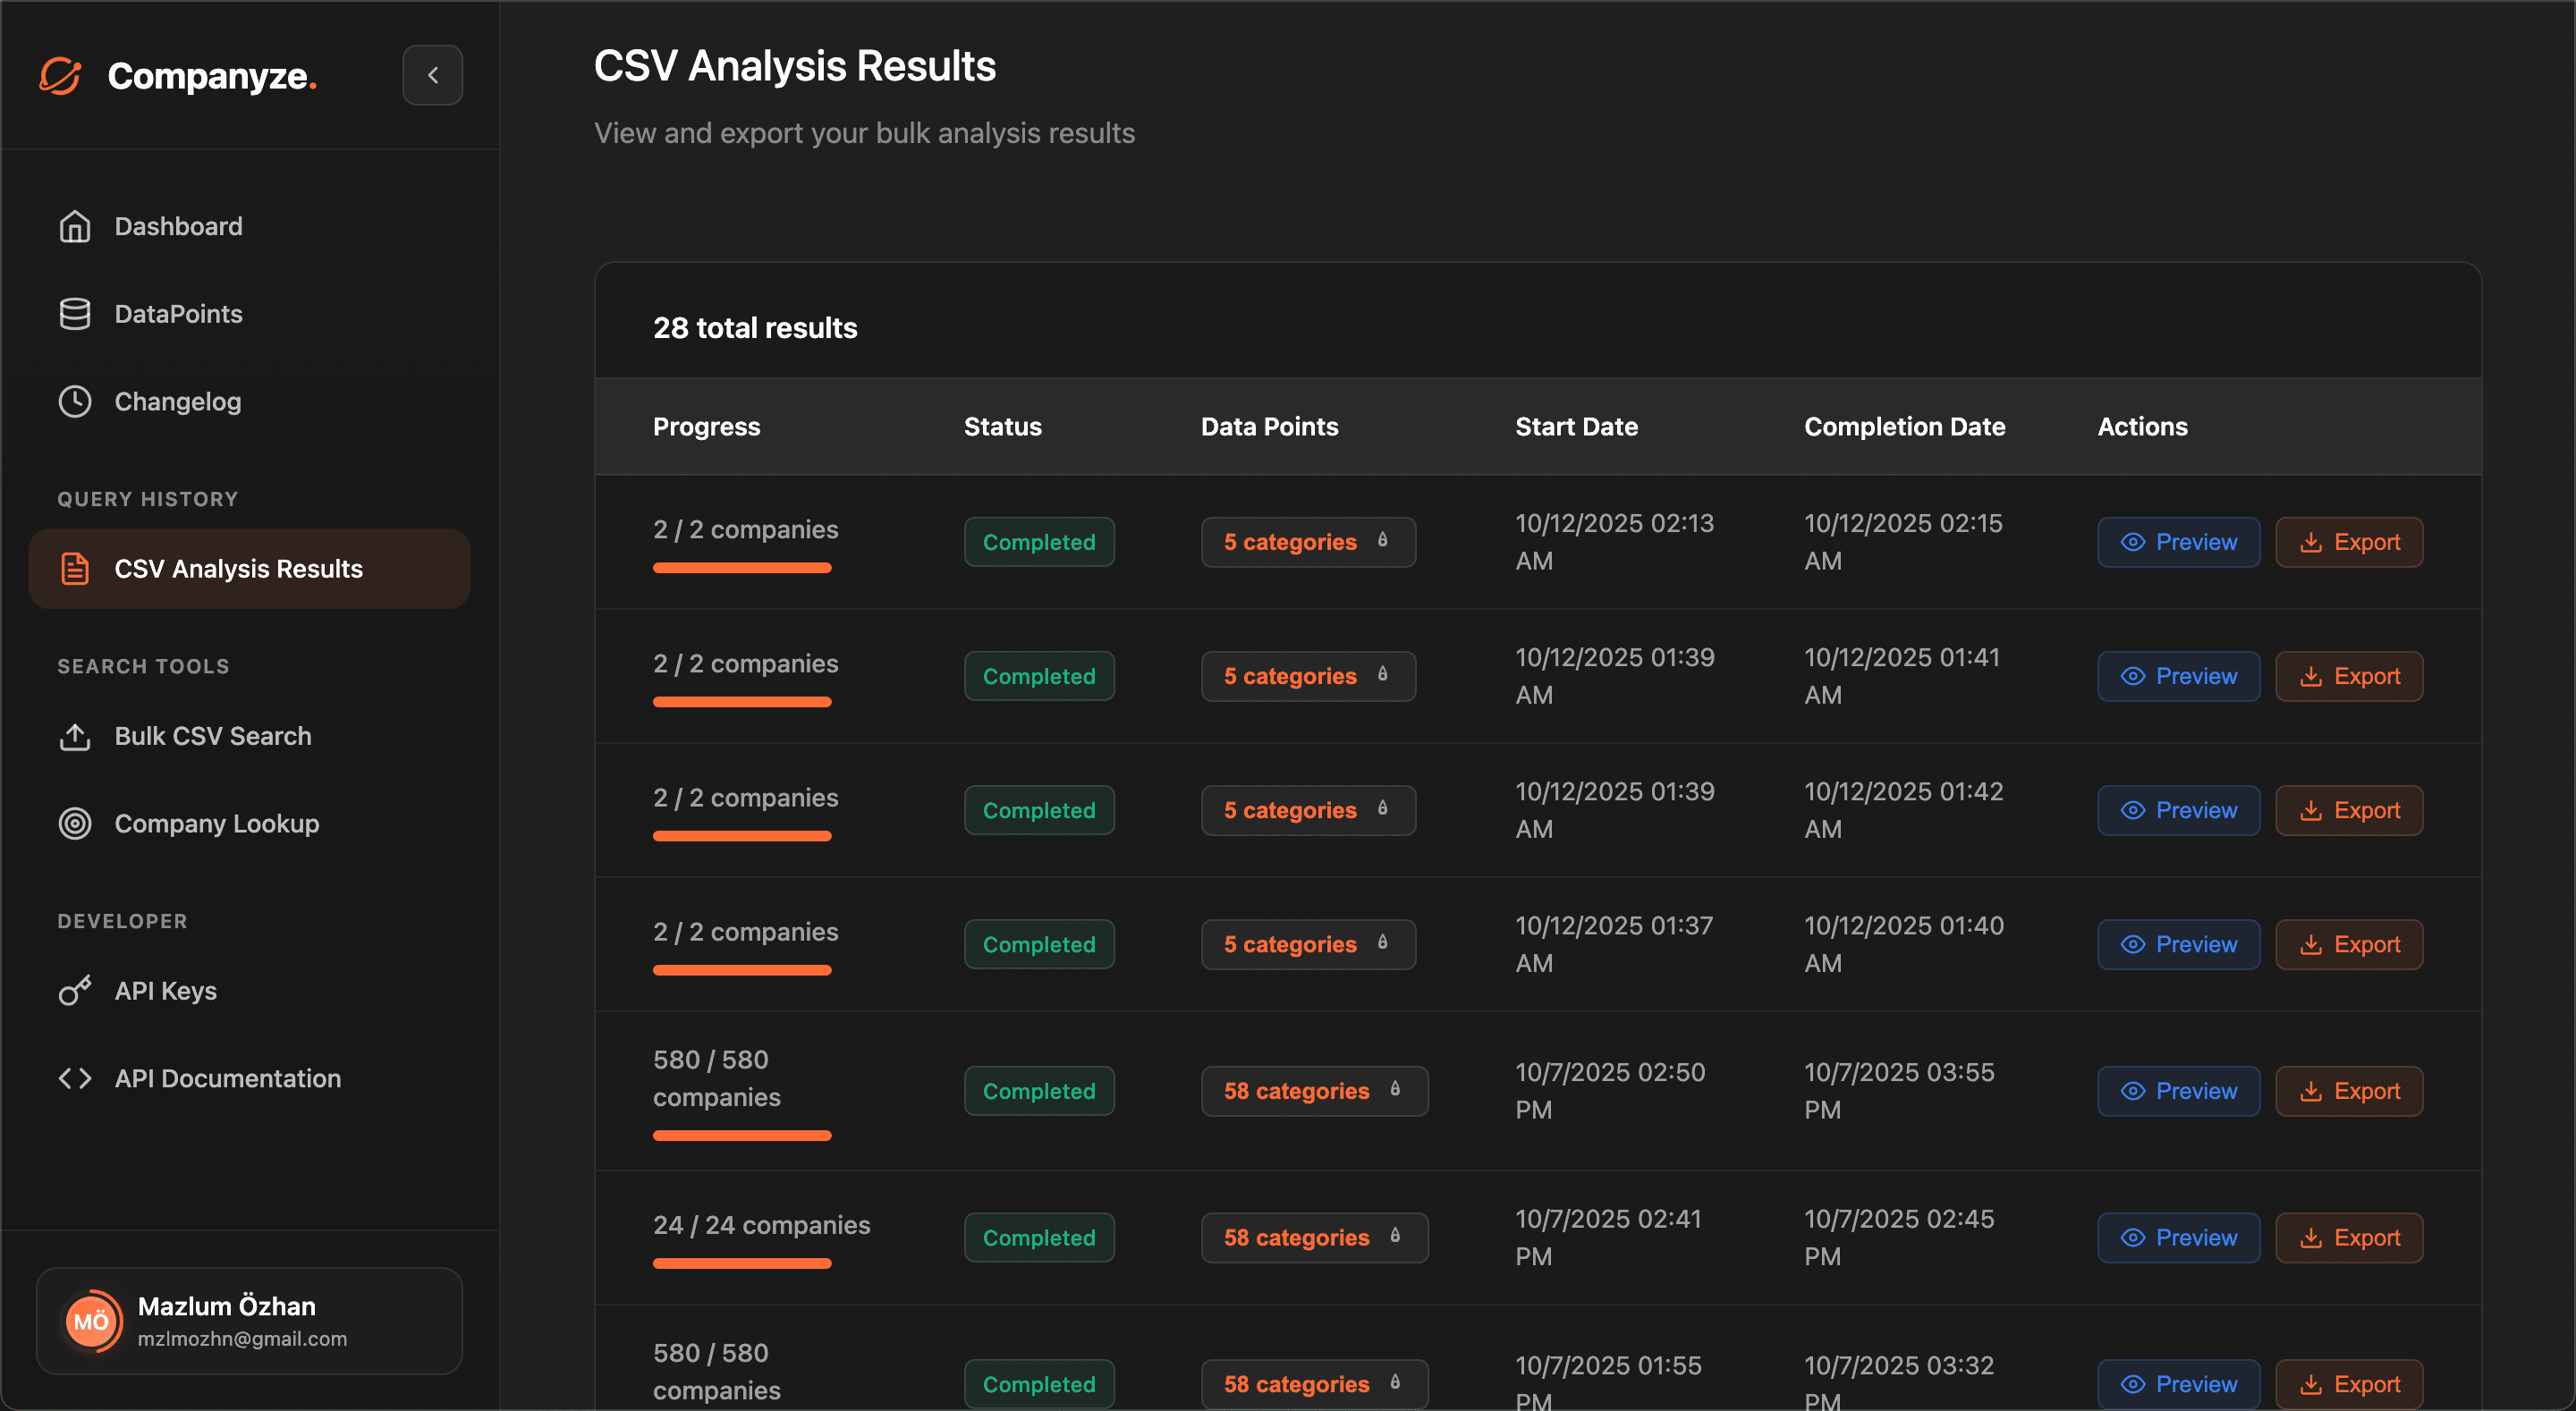
Task: Click the download icon on the first Export button
Action: click(x=2311, y=542)
